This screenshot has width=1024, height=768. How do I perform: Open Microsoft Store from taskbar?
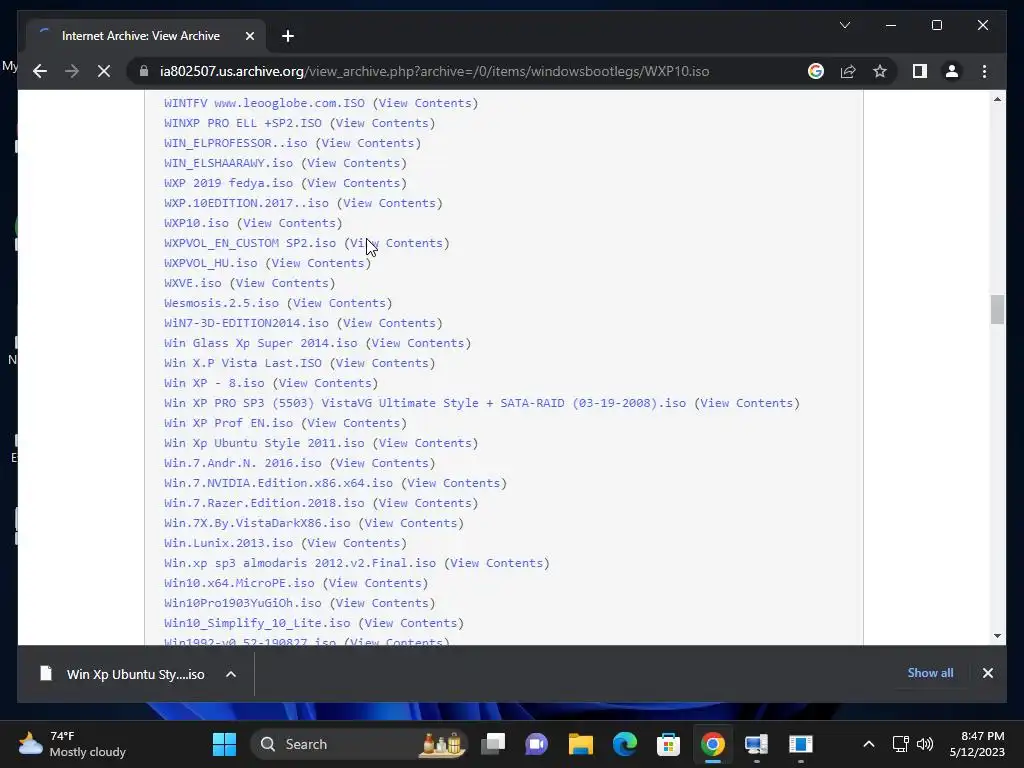pos(668,744)
